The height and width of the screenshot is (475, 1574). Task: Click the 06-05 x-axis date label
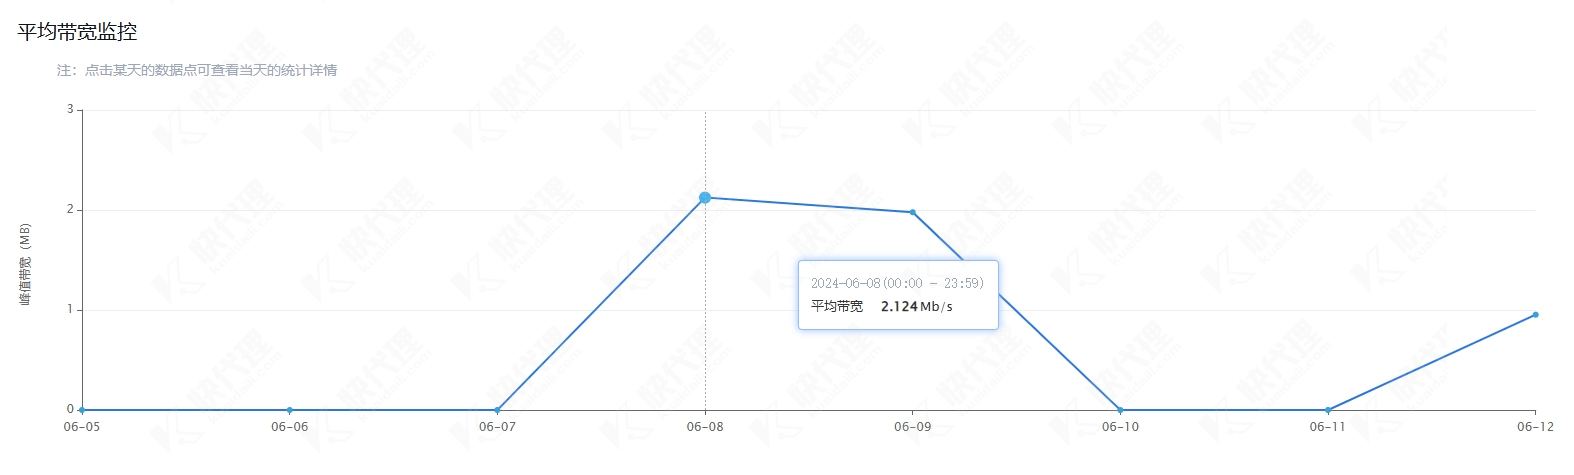82,427
